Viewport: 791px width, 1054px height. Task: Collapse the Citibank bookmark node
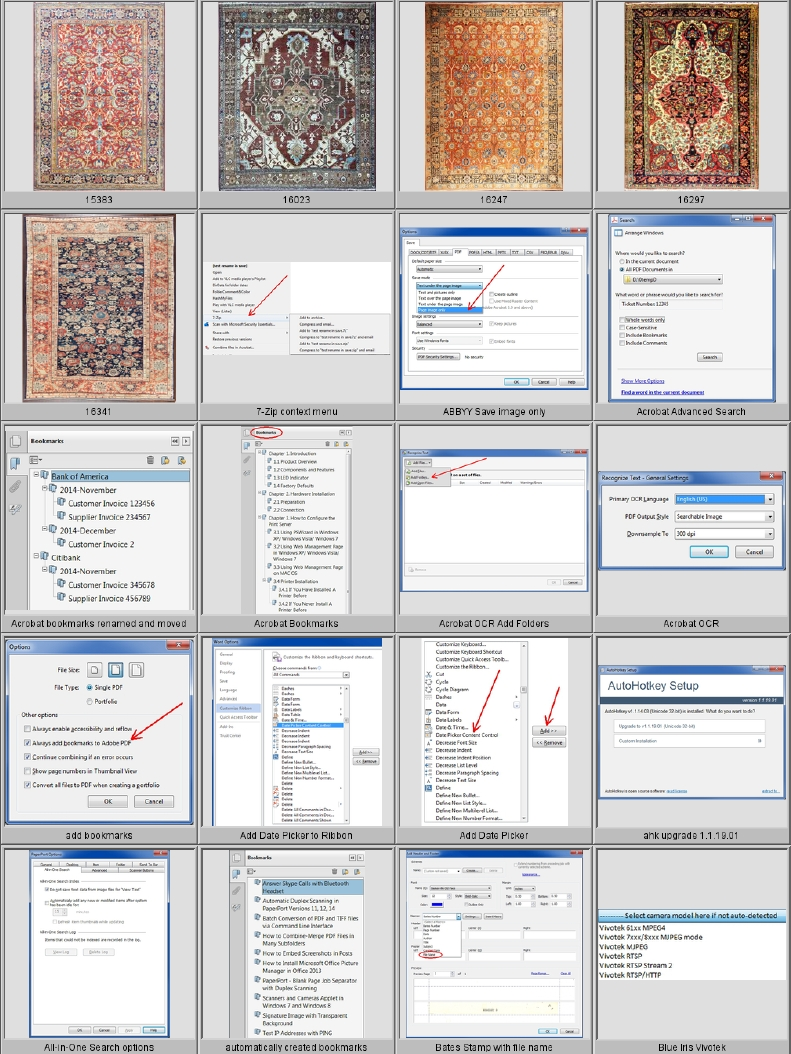click(36, 556)
